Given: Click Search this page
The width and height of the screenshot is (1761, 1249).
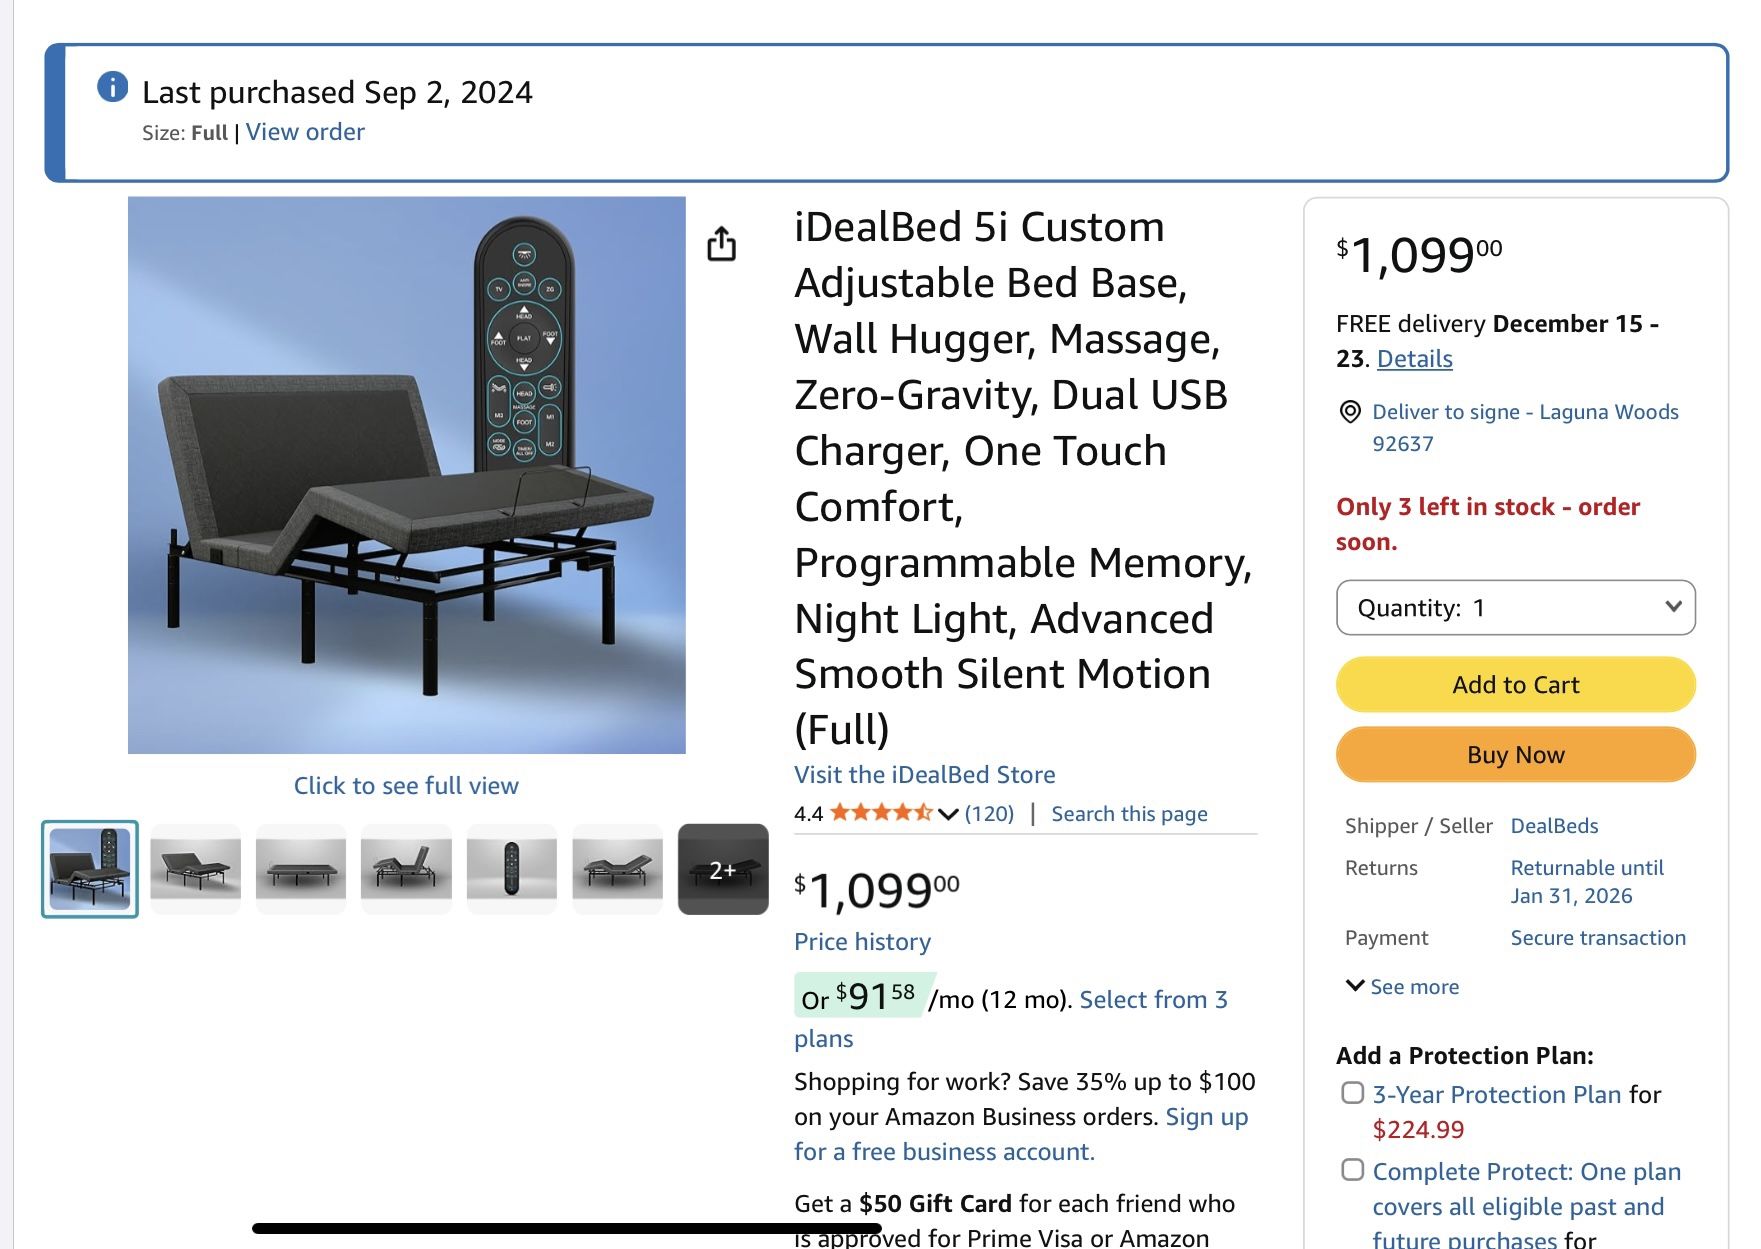Looking at the screenshot, I should point(1129,813).
